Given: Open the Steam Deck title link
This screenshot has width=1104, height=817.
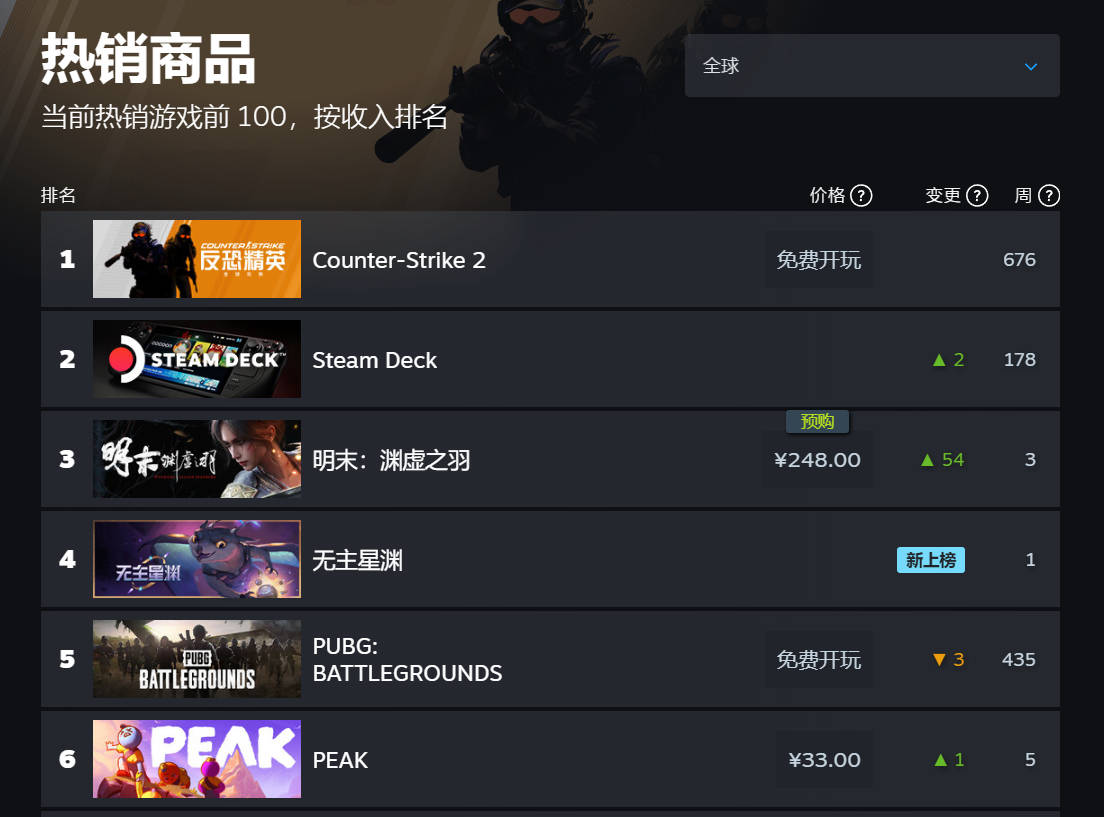Looking at the screenshot, I should pyautogui.click(x=375, y=360).
